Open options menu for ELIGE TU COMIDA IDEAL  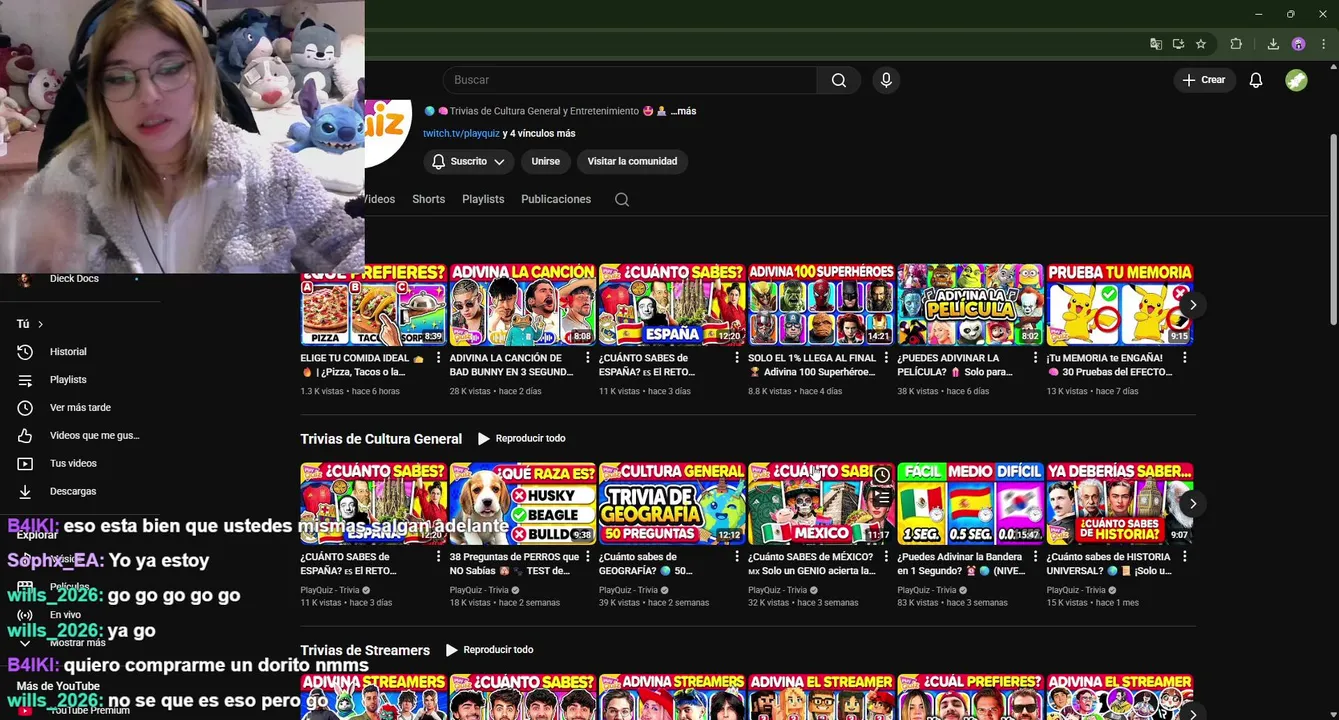438,358
